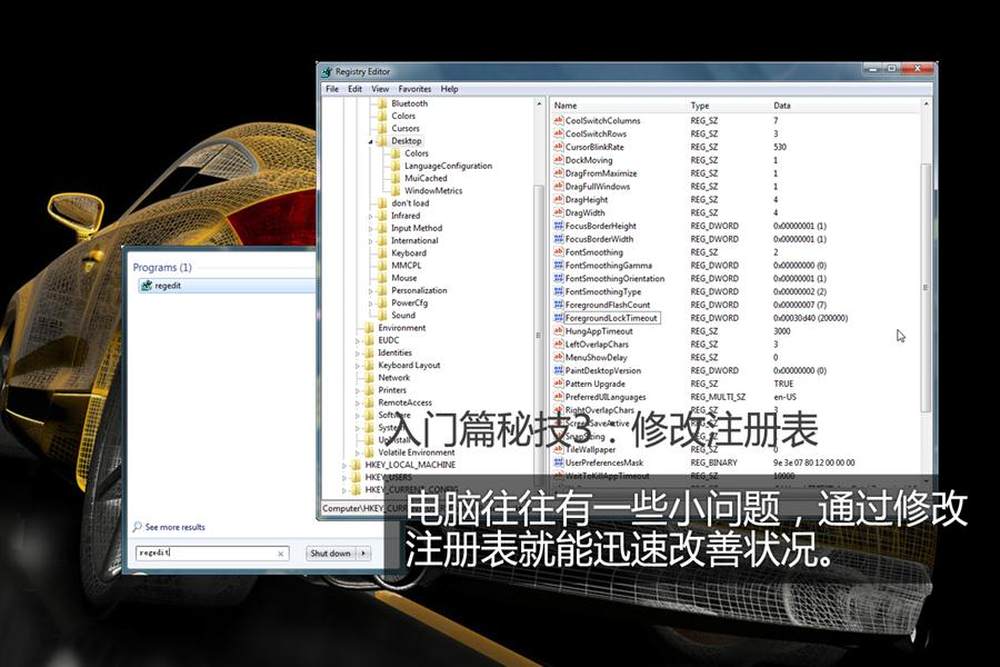Click the FocusBorderHeight DWORD value icon
This screenshot has width=1000, height=667.
point(558,226)
